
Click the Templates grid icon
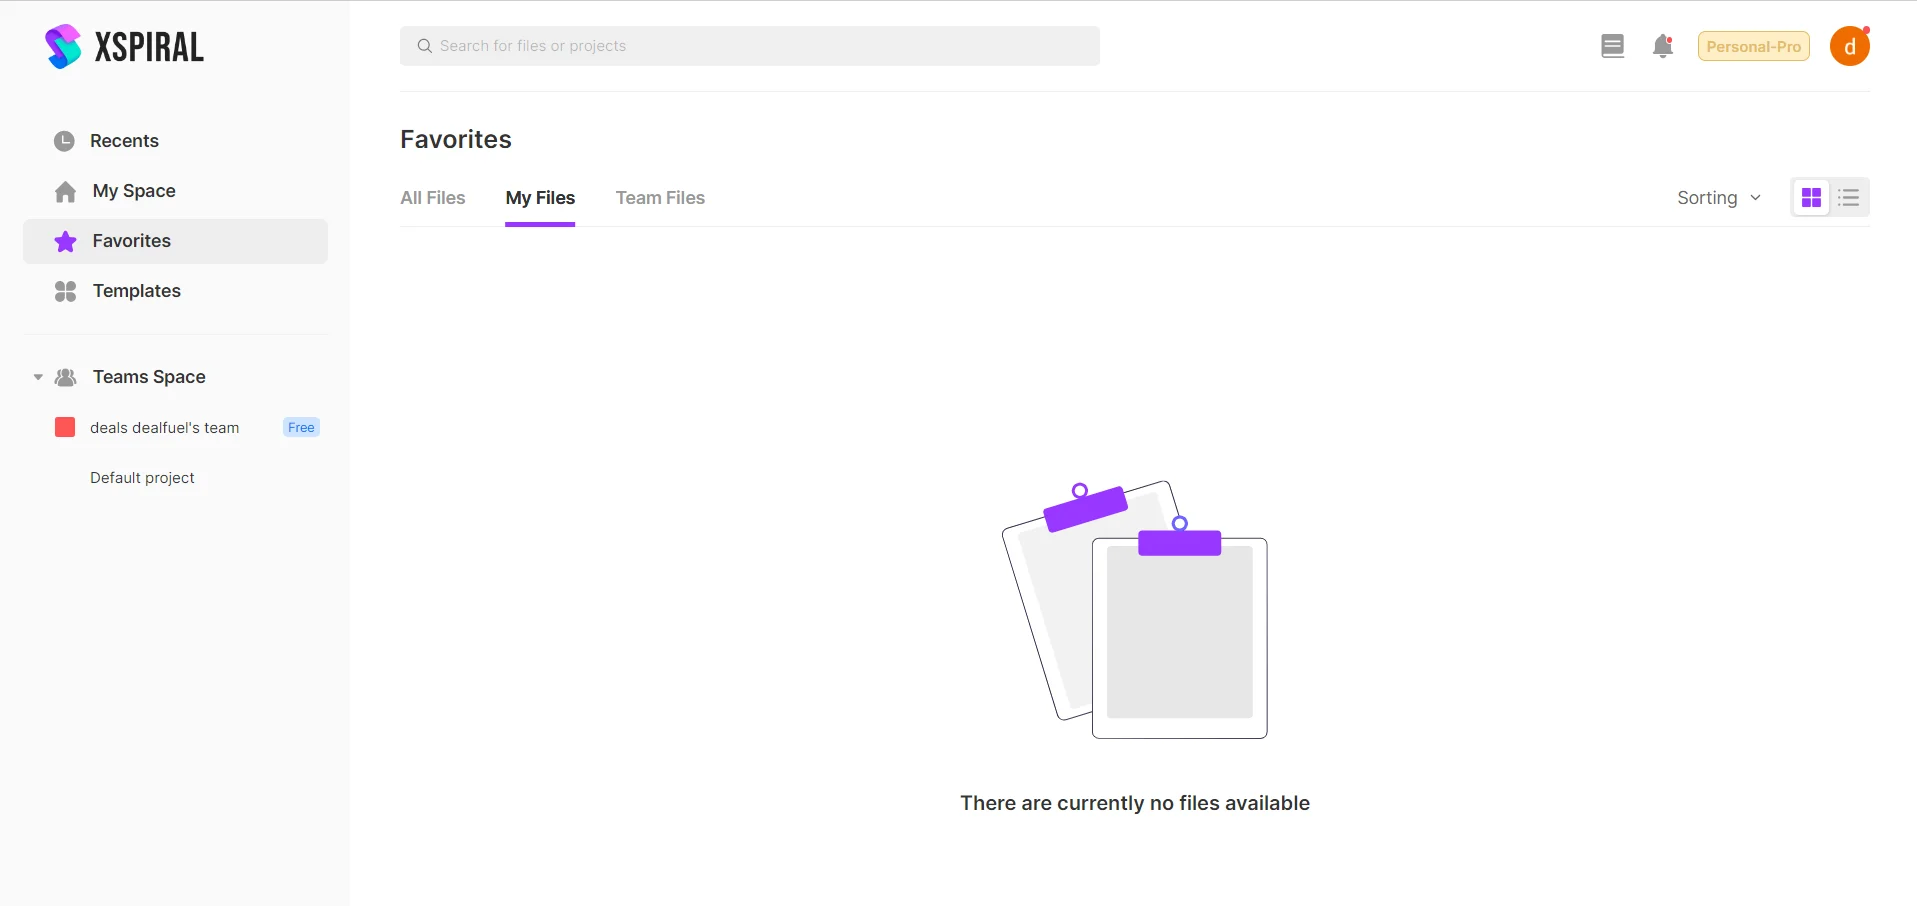pos(65,291)
